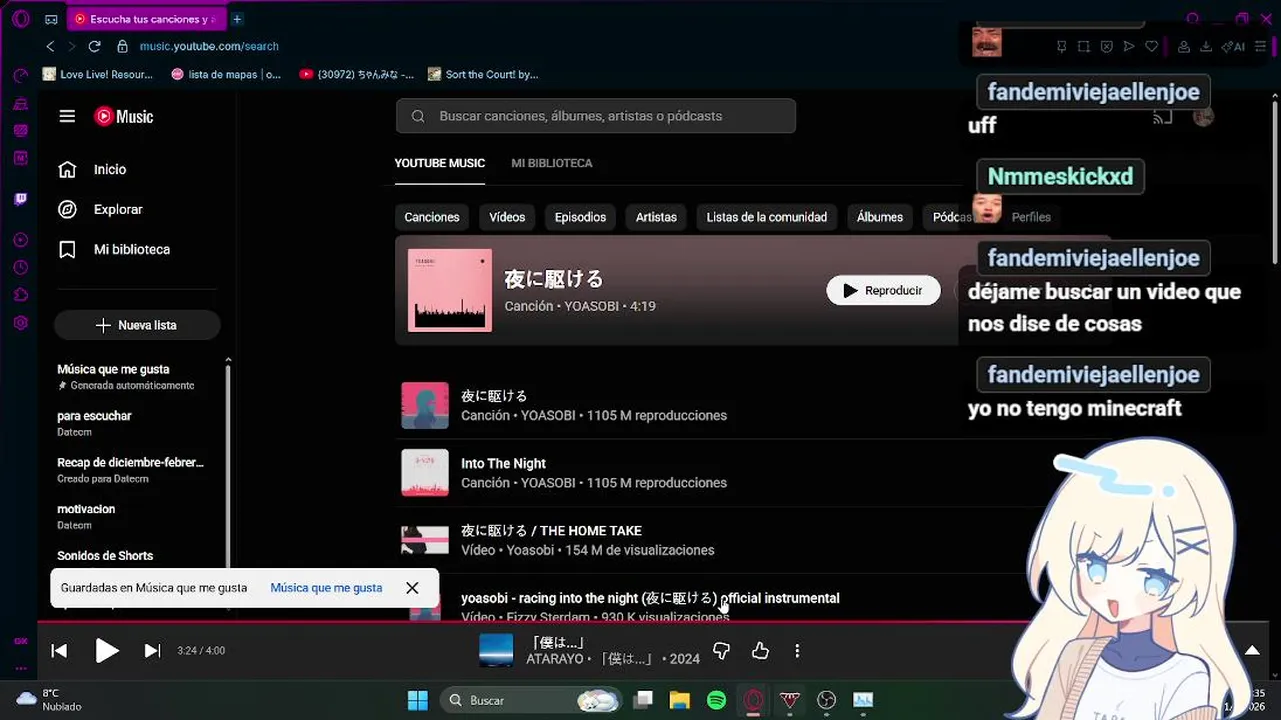Click the YouTube Music logo
This screenshot has width=1281, height=720.
124,117
